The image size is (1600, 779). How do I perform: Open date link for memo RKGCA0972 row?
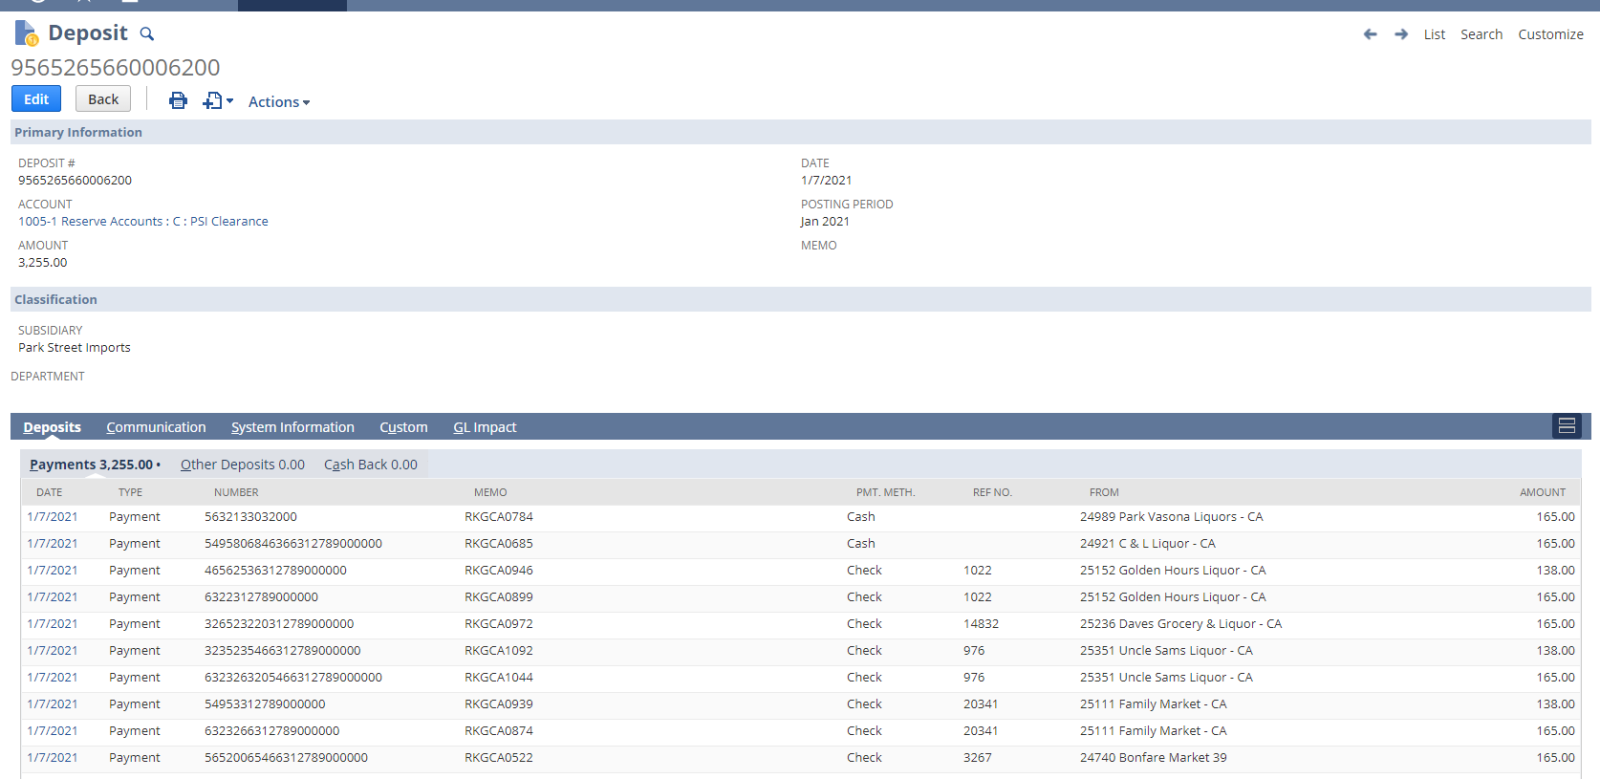[x=52, y=624]
